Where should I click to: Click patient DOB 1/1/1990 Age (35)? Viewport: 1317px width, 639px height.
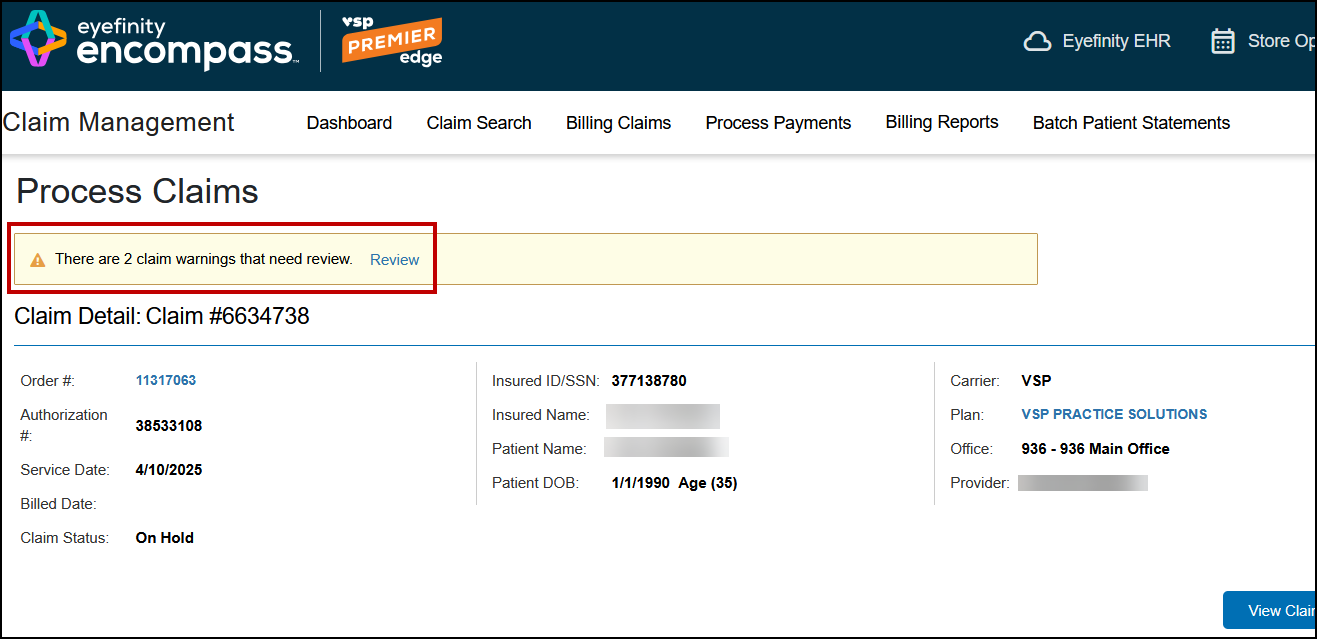675,483
